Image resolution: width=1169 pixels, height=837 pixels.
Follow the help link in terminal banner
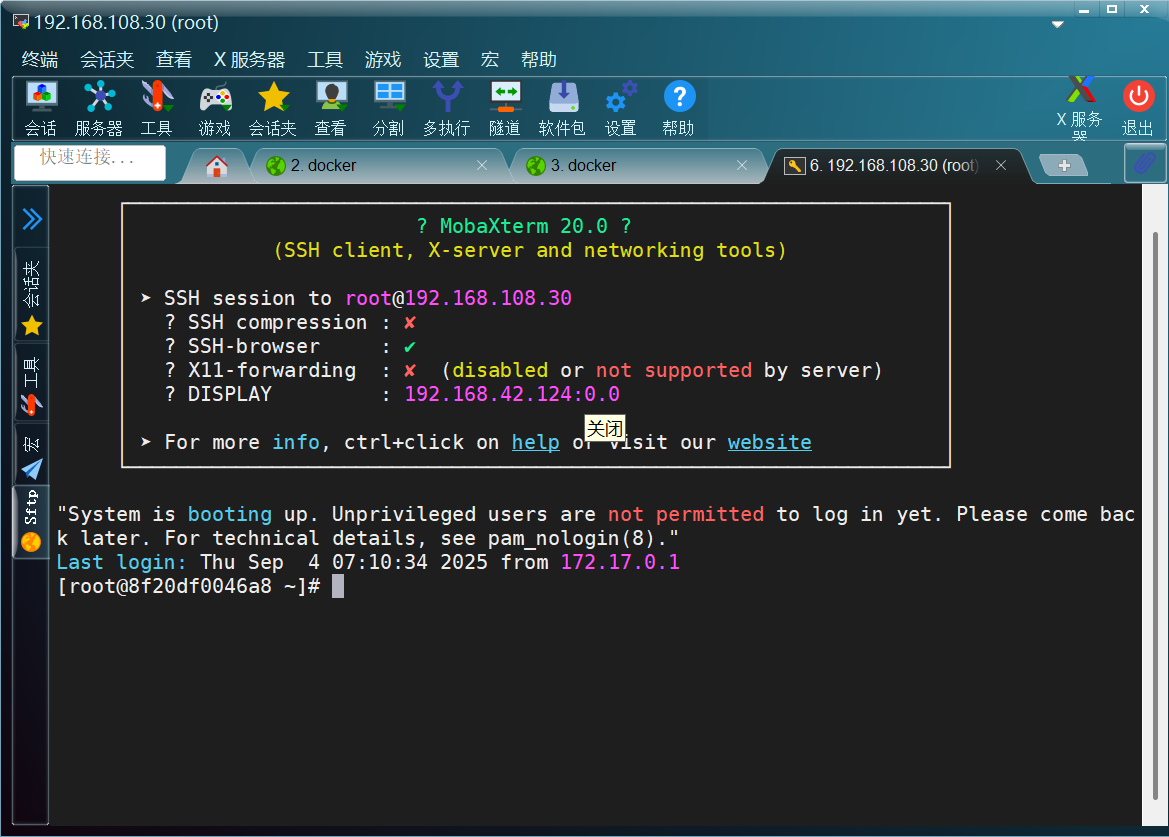tap(535, 442)
